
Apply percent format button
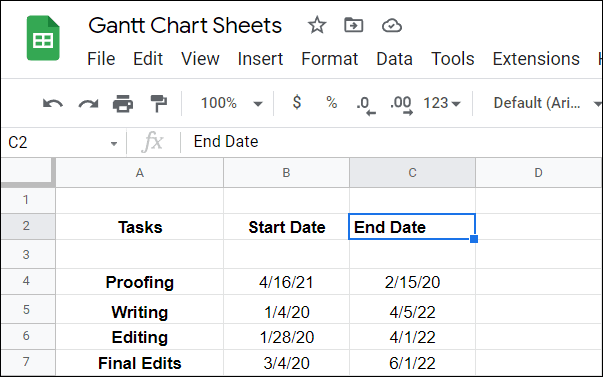(x=331, y=103)
